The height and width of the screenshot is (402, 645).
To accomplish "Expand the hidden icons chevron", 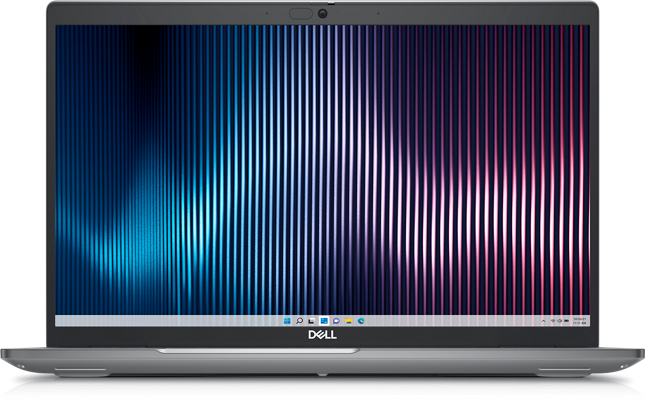I will 541,321.
